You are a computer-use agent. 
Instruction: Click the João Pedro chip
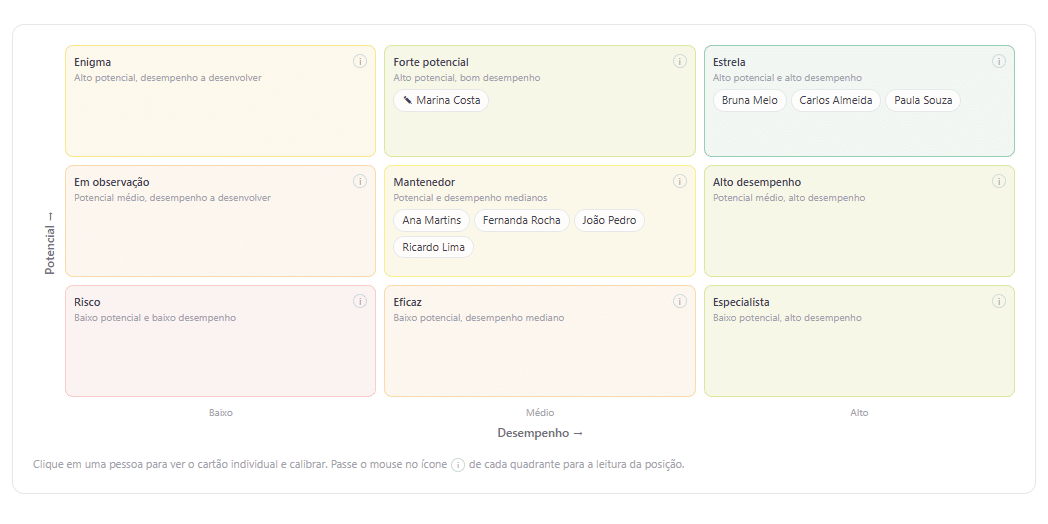609,221
